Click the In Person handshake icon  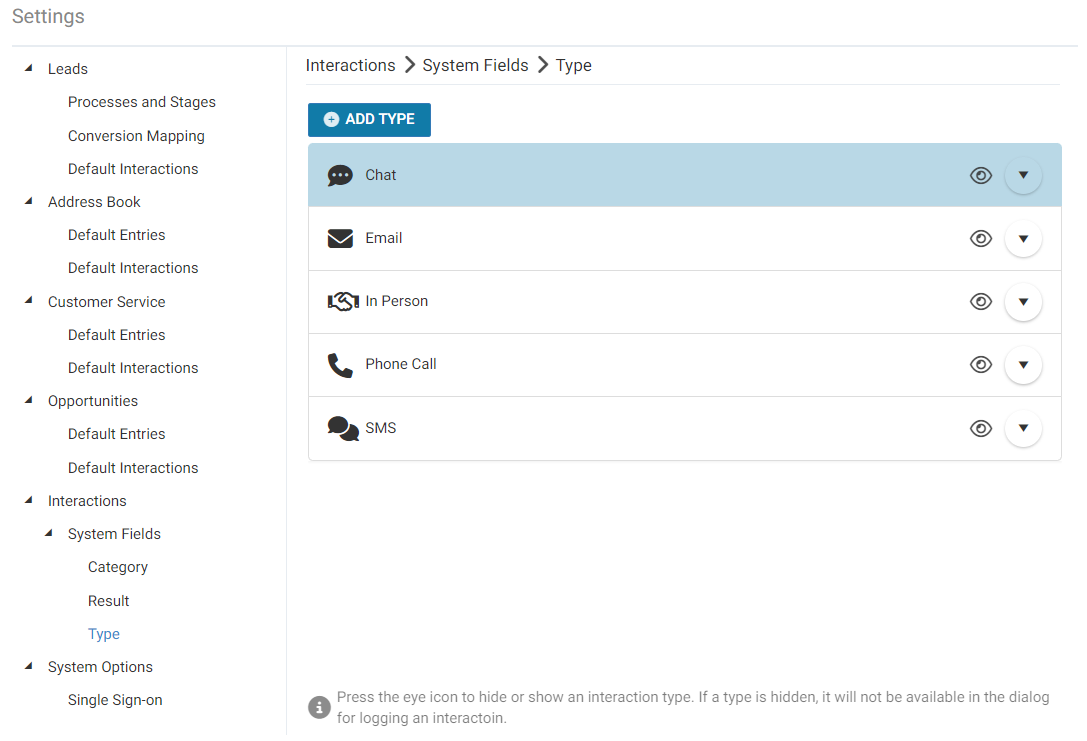(342, 302)
